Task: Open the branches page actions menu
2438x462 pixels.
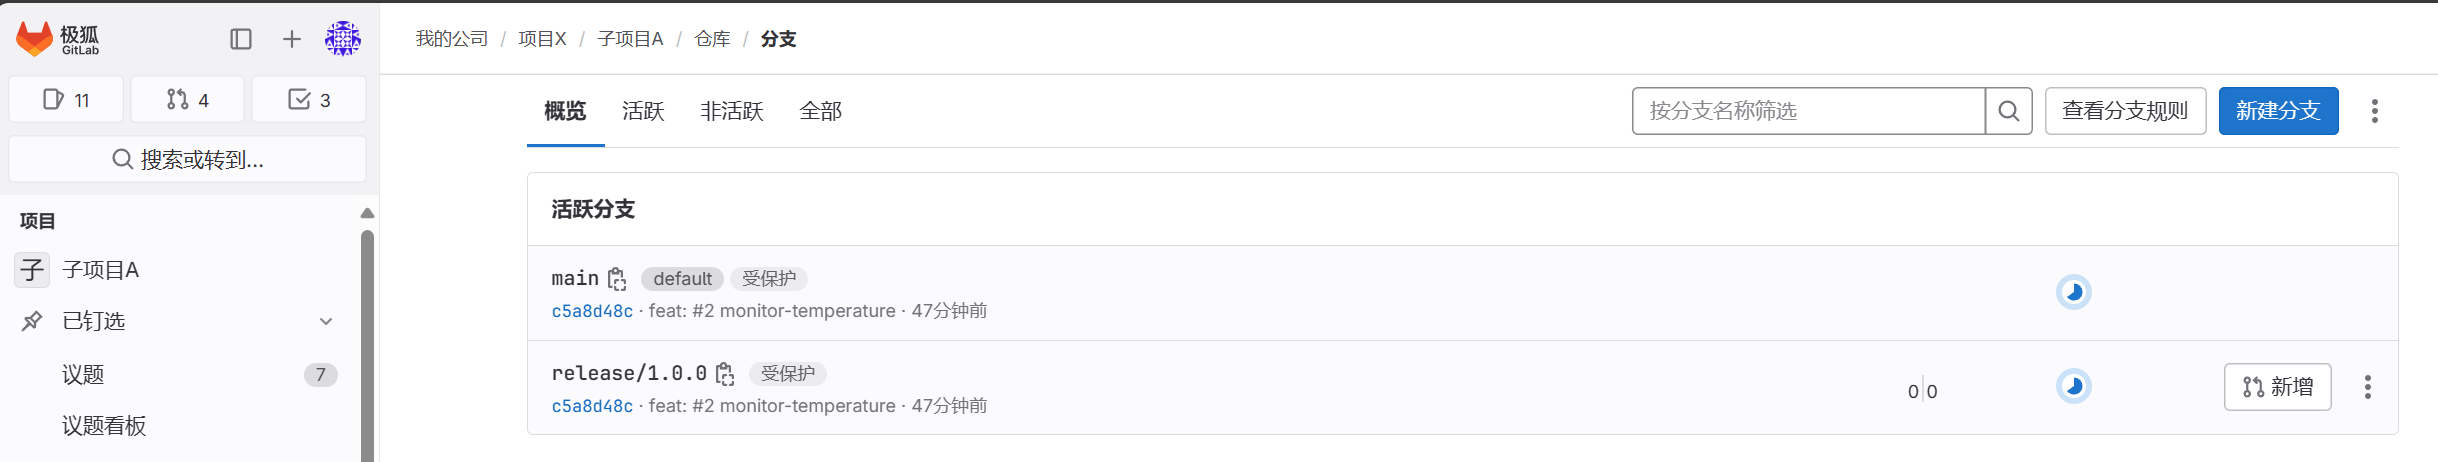Action: pyautogui.click(x=2374, y=111)
